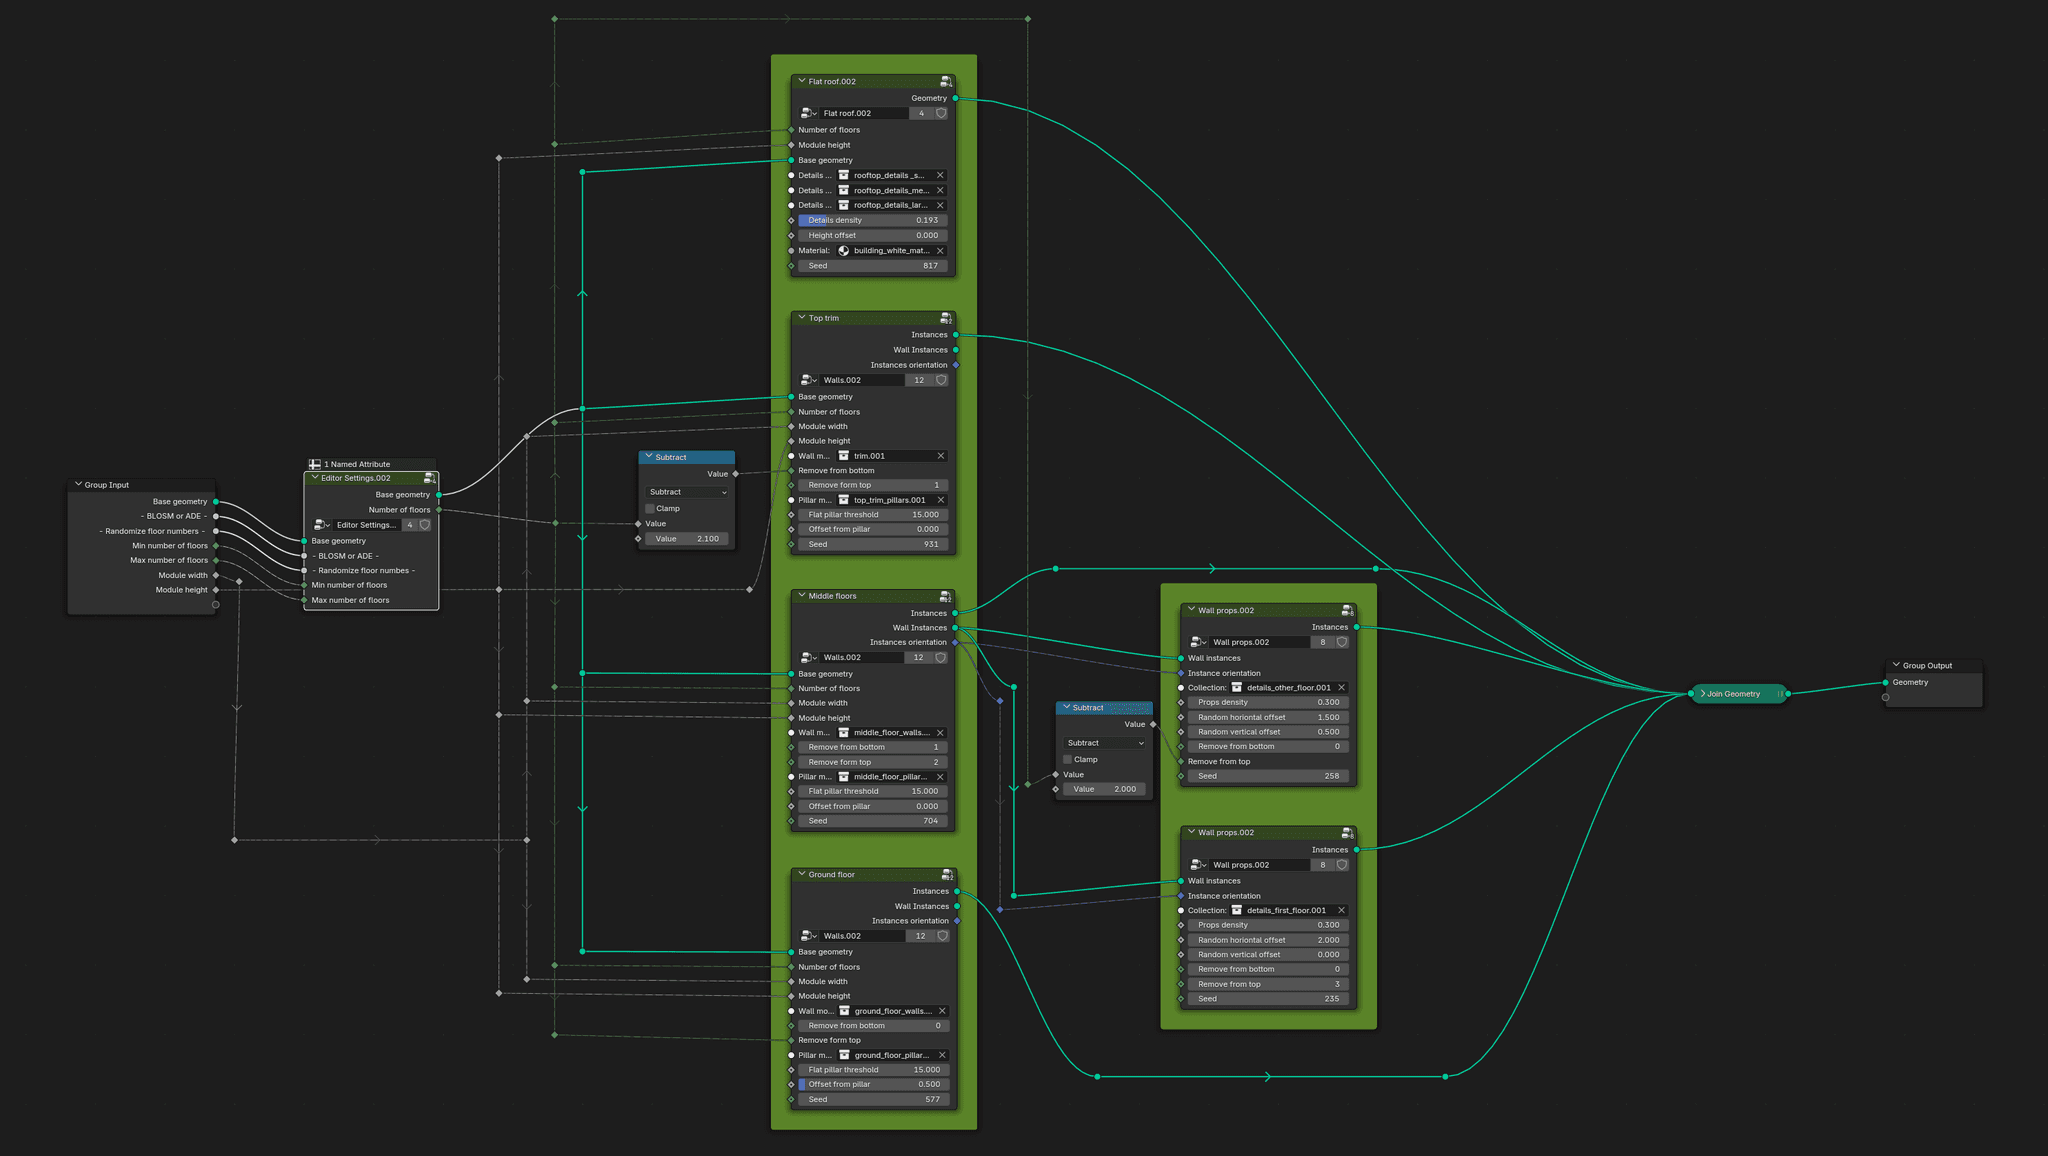Open Subtract operation dropdown above Value 2.100
This screenshot has height=1156, width=2048.
[687, 492]
